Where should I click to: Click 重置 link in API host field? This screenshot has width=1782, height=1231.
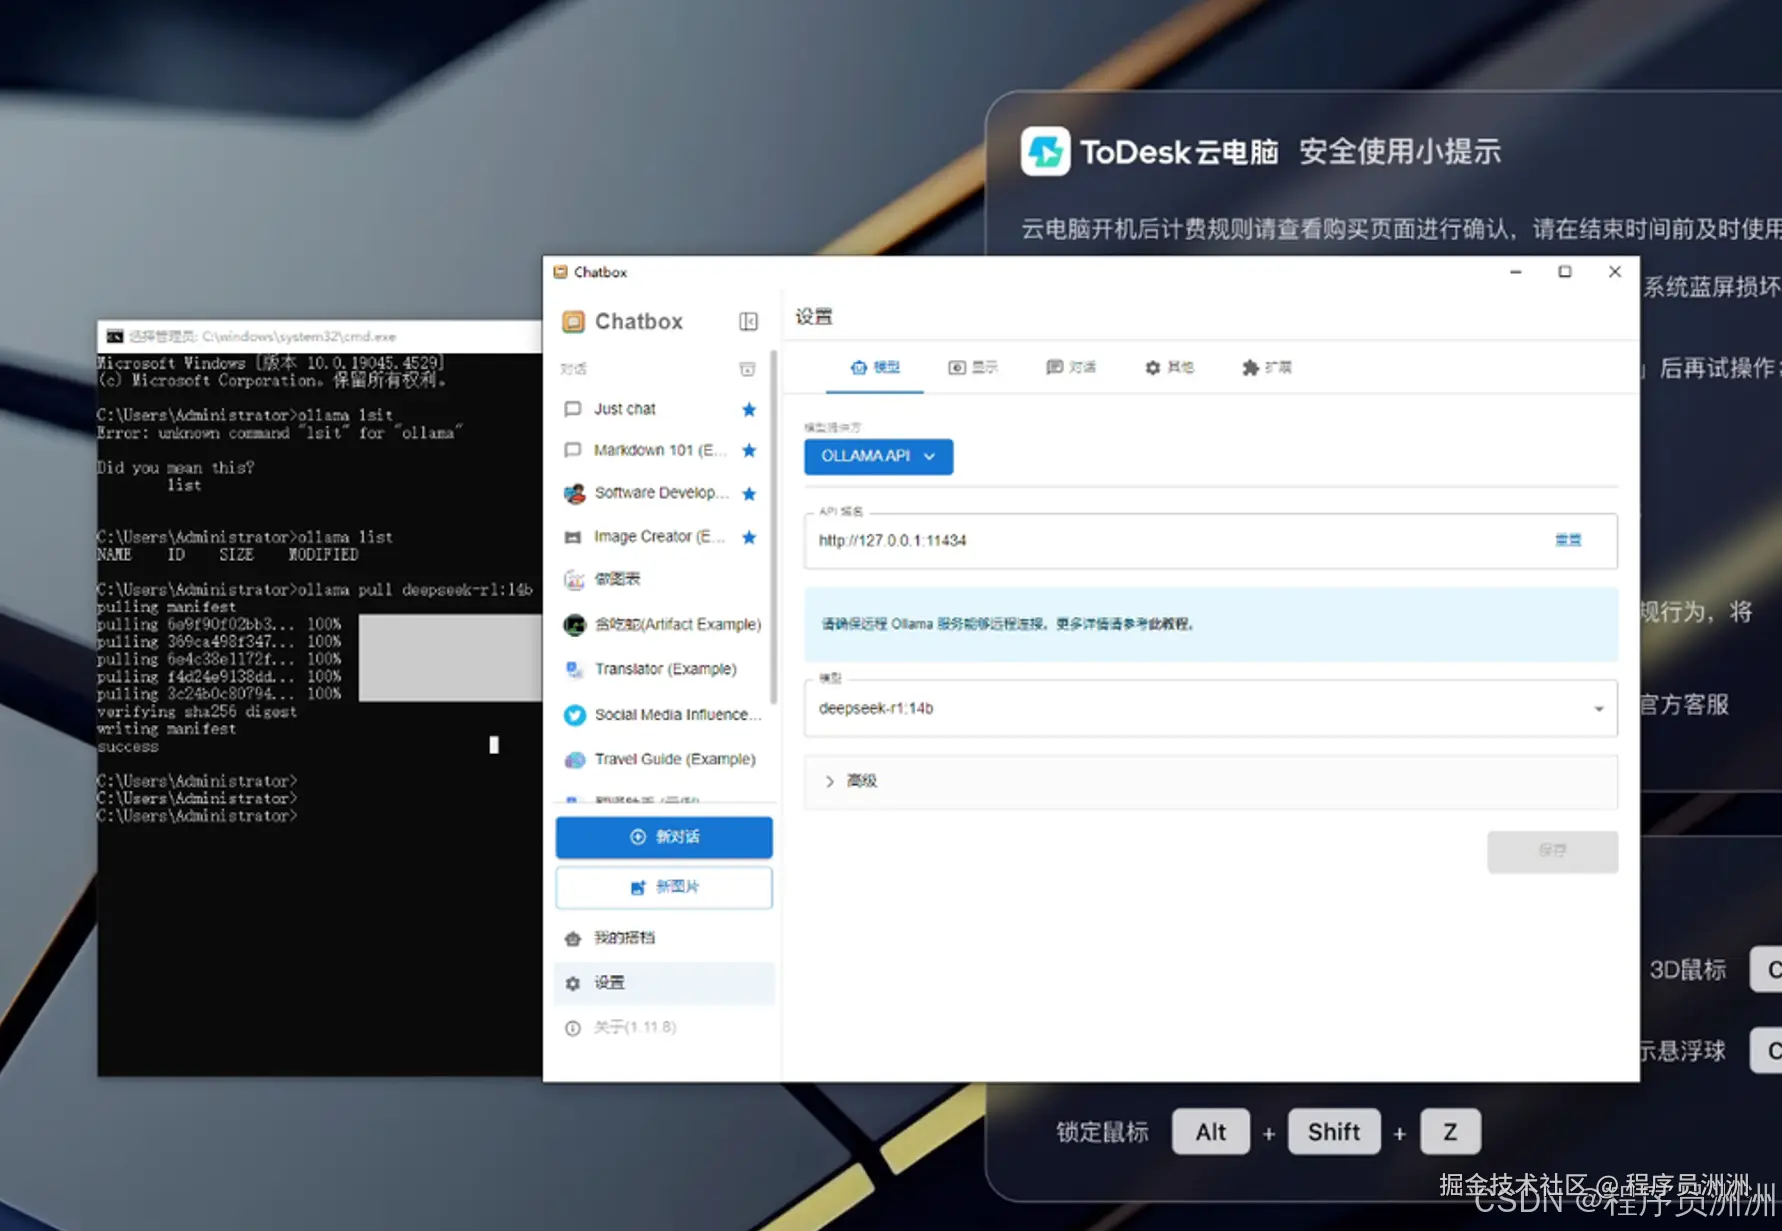[1568, 540]
